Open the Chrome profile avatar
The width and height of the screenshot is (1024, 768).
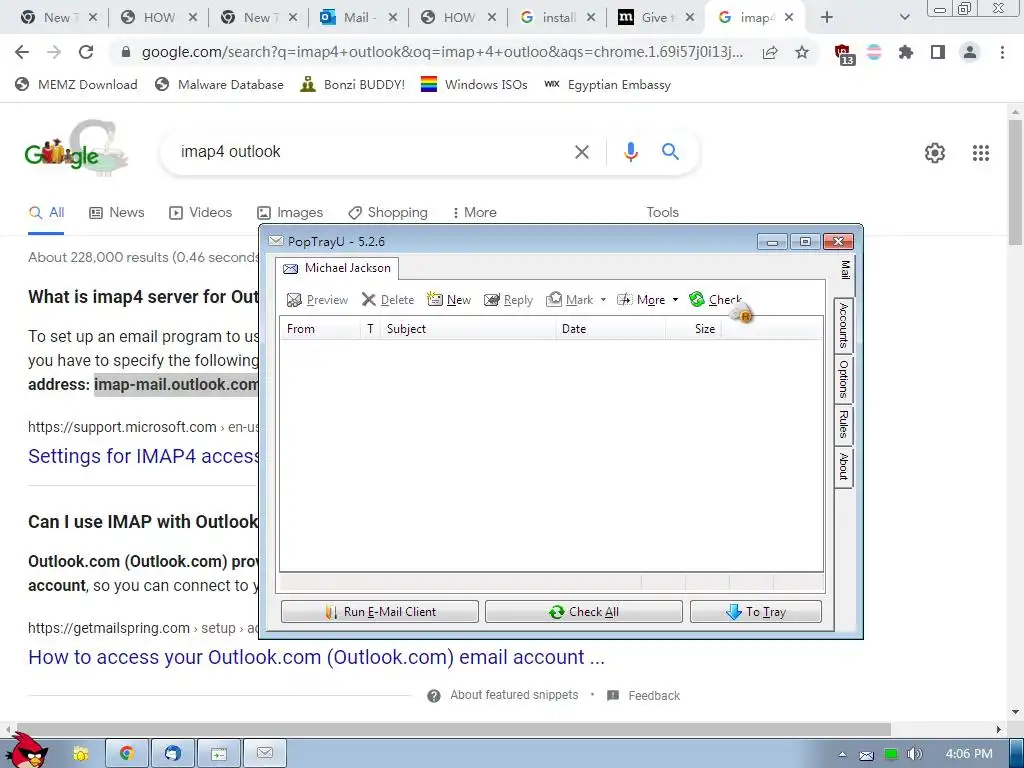[x=970, y=52]
